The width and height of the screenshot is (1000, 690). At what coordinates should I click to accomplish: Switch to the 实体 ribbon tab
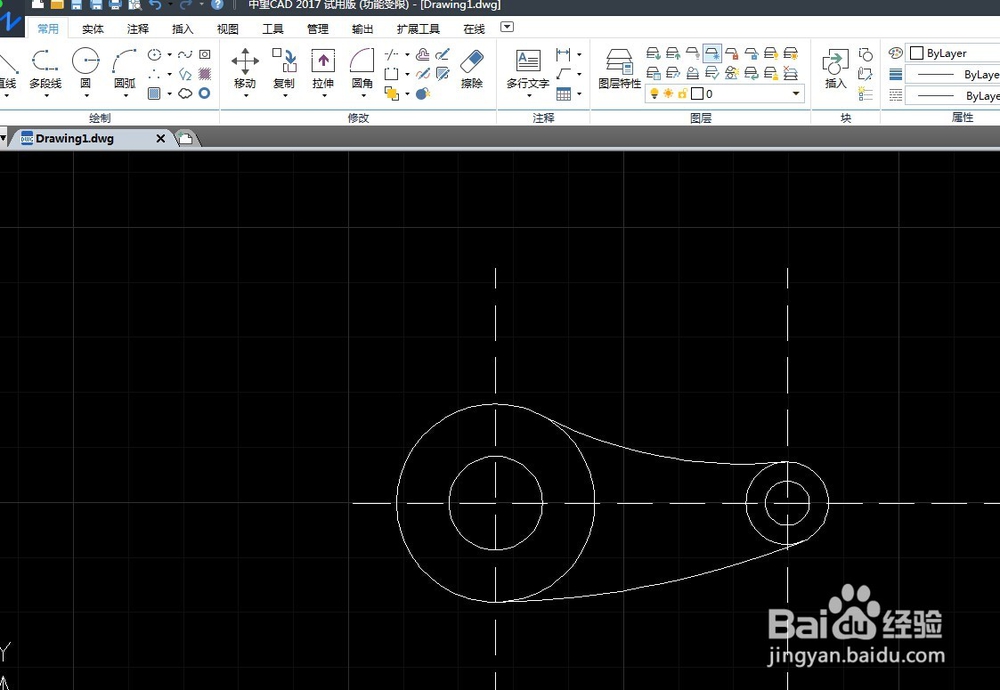92,29
